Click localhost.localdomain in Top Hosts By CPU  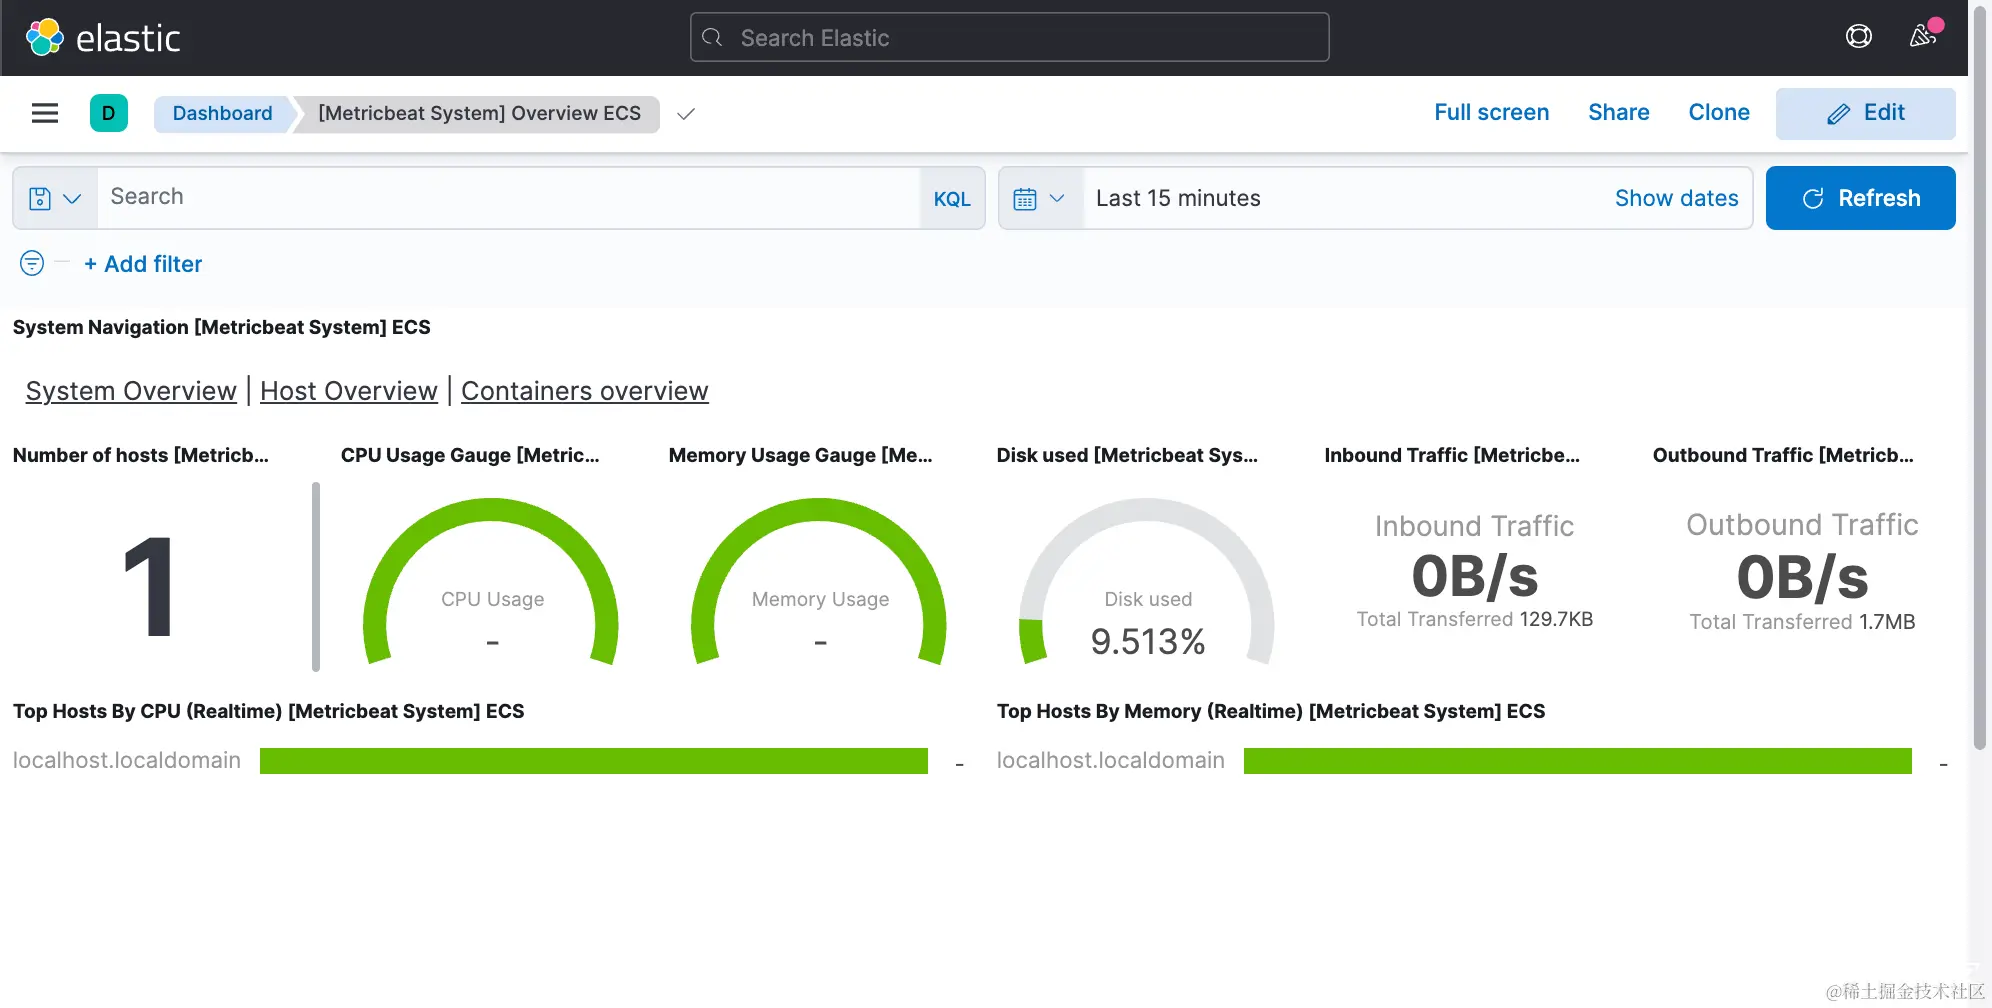point(127,760)
